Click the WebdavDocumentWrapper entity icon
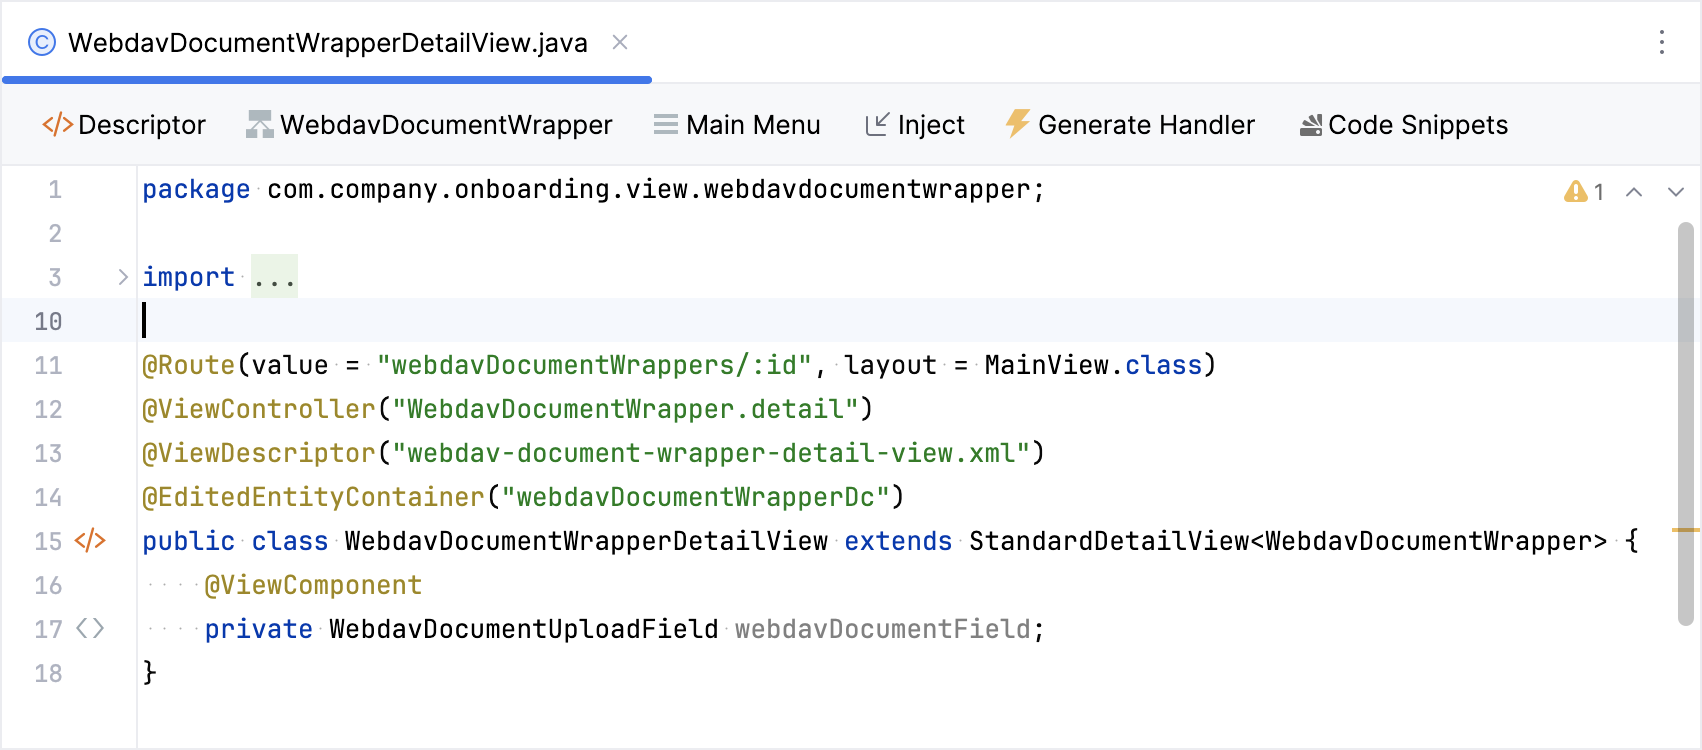The width and height of the screenshot is (1702, 750). point(260,124)
